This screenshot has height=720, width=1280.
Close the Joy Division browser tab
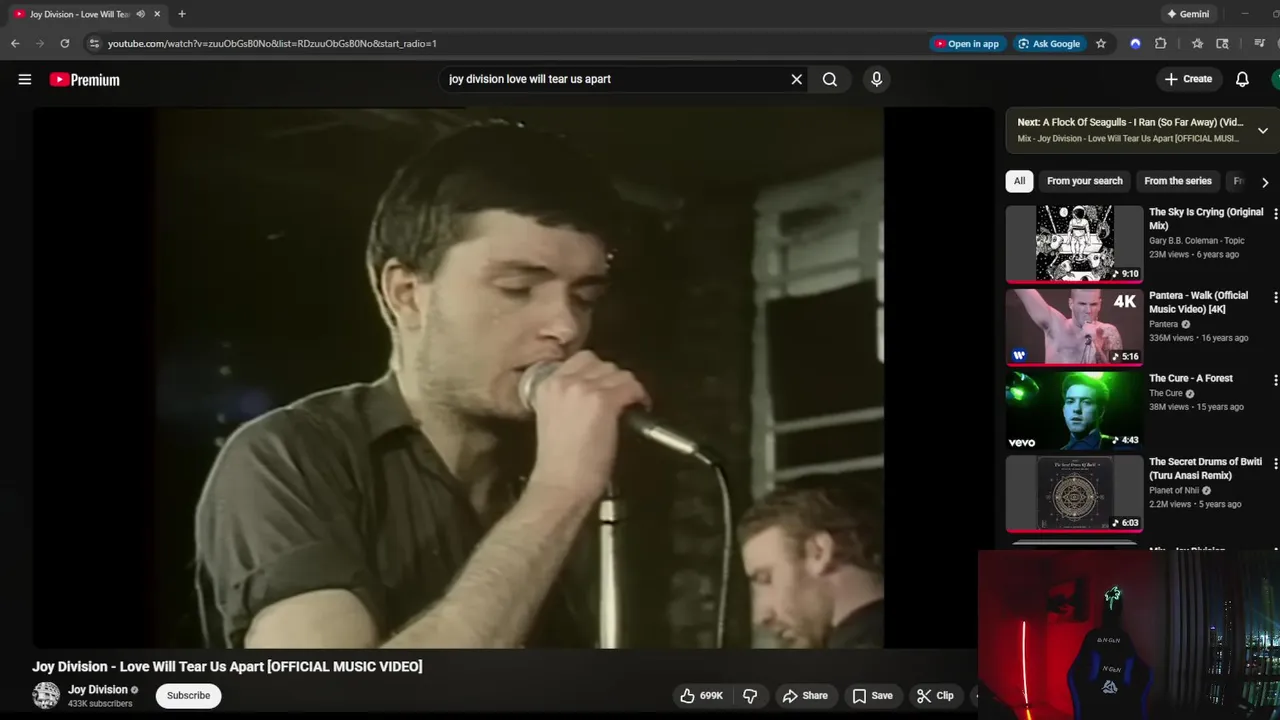(x=157, y=14)
